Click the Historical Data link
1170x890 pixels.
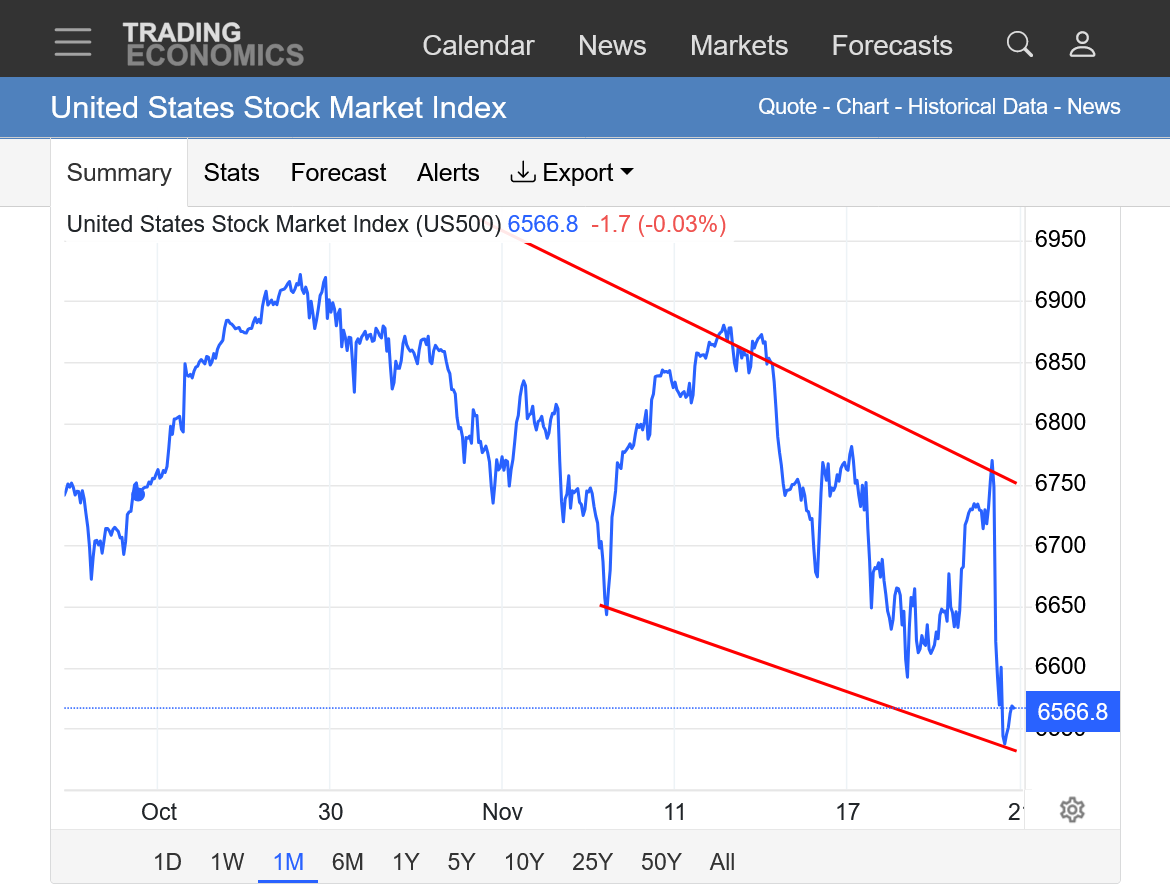coord(977,107)
